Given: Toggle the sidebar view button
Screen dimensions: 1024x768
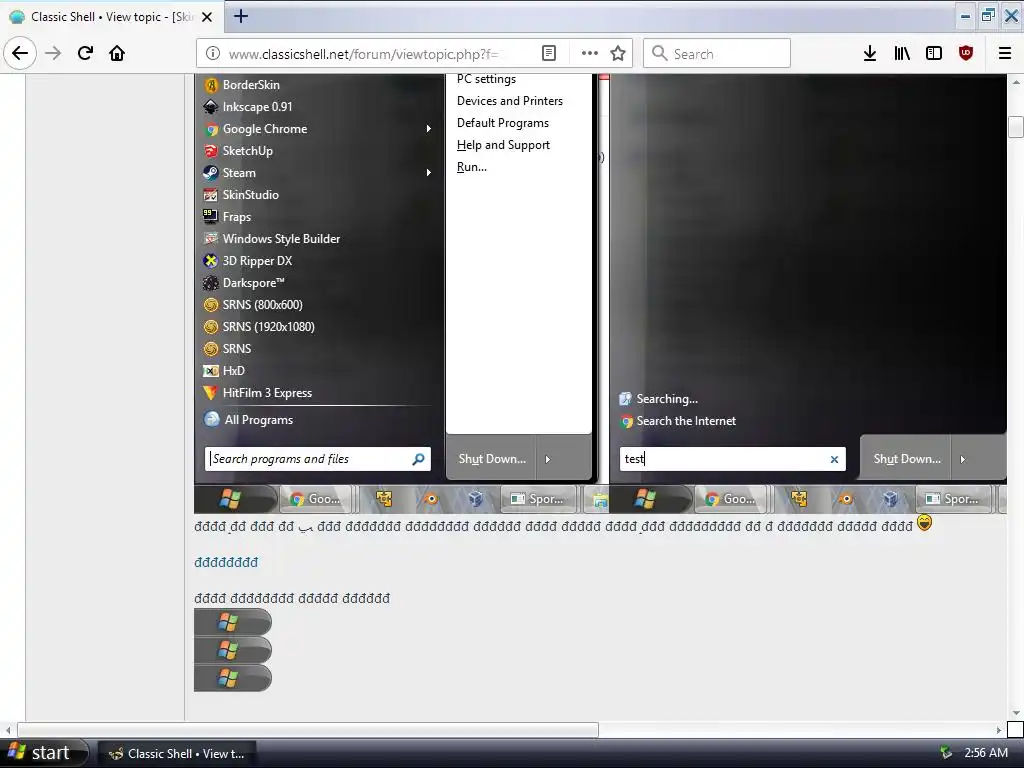Looking at the screenshot, I should (934, 54).
